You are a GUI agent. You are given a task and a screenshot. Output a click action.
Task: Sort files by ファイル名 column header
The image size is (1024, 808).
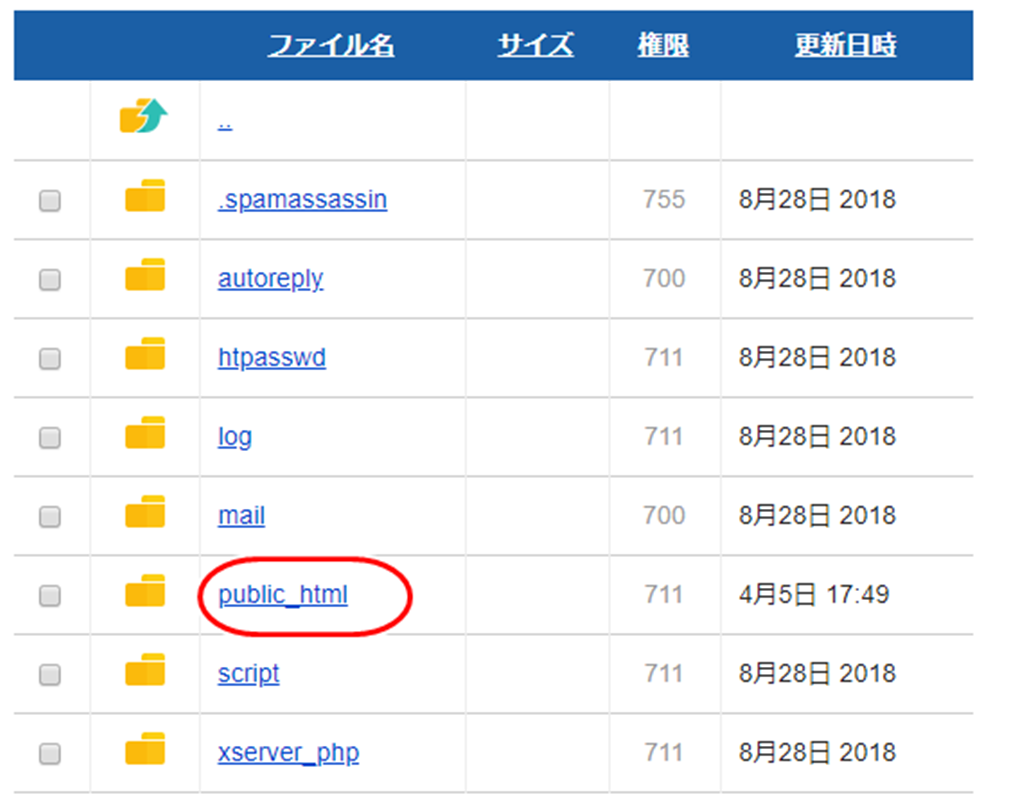[334, 44]
